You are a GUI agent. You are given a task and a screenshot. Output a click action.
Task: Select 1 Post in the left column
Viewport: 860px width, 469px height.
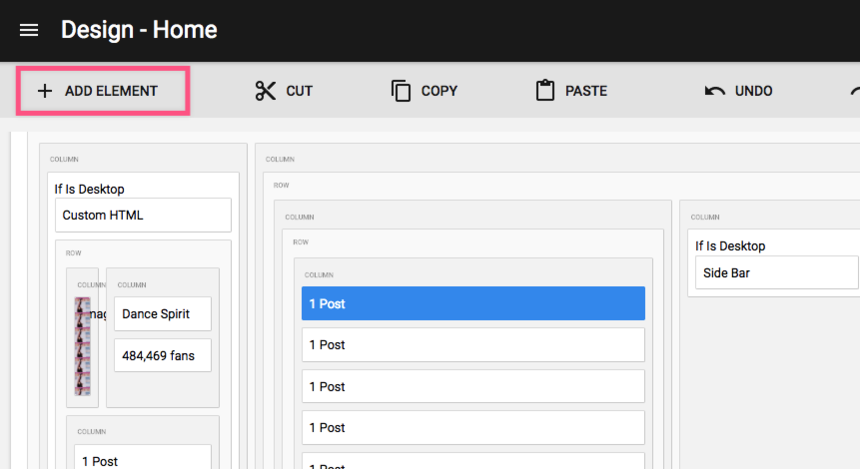(x=141, y=459)
